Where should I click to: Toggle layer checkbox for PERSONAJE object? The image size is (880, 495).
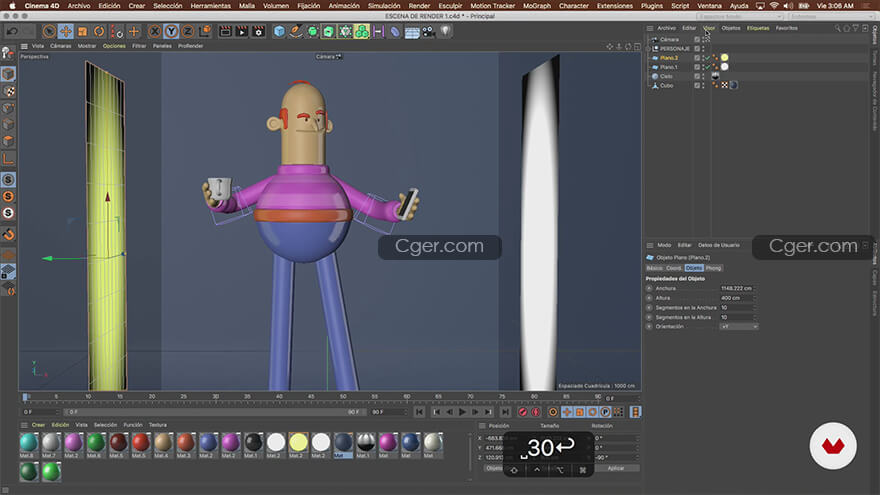(697, 49)
